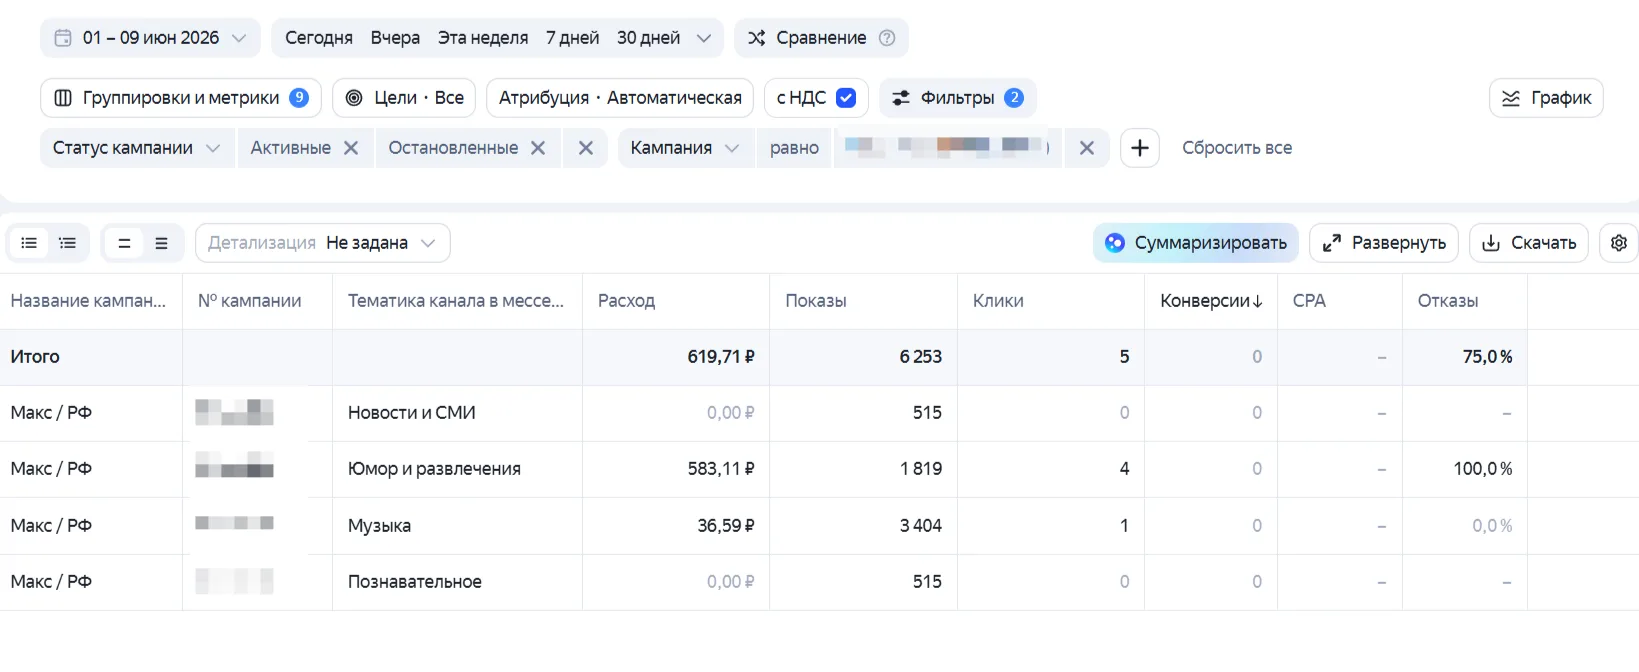
Task: Click the 583,11 ₽ expense value
Action: 721,469
